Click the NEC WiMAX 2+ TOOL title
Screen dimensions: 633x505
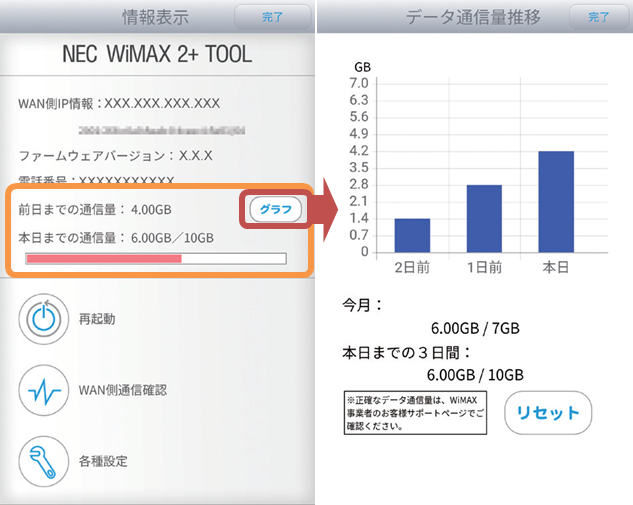tap(157, 54)
